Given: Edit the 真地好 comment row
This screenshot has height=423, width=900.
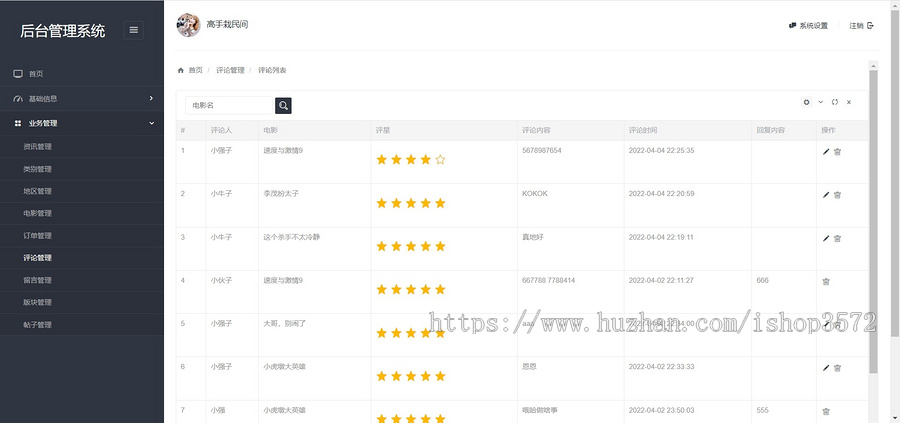Looking at the screenshot, I should [826, 238].
